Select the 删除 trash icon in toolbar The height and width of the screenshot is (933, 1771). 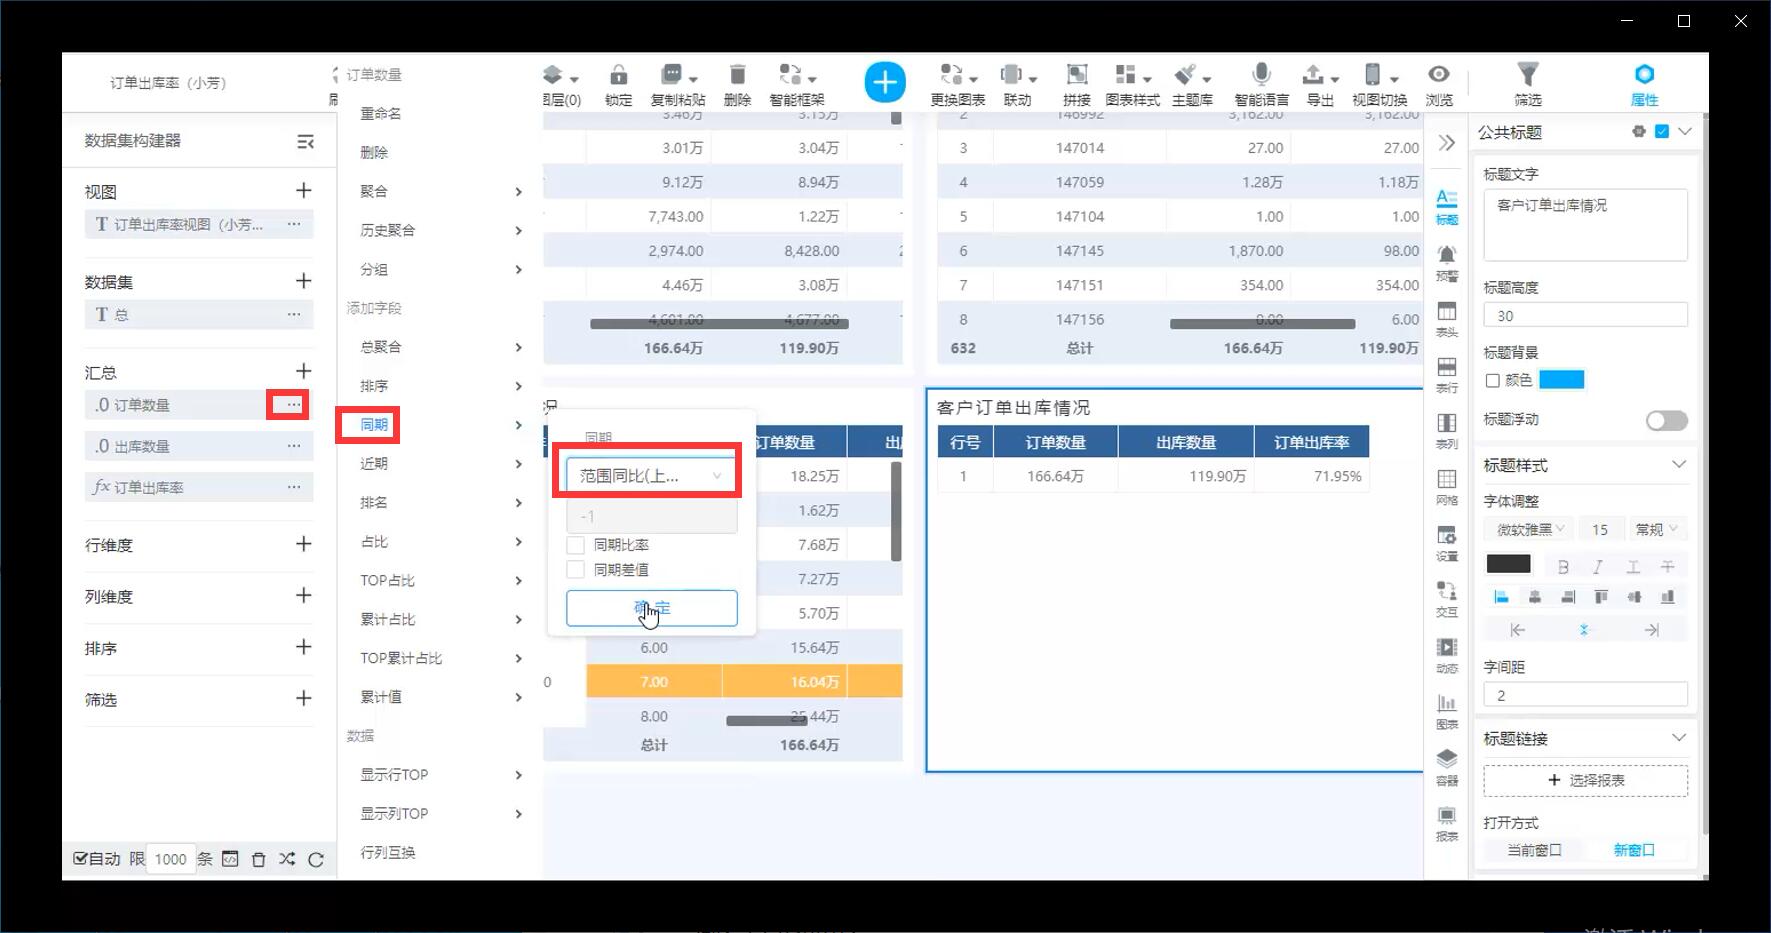click(737, 74)
